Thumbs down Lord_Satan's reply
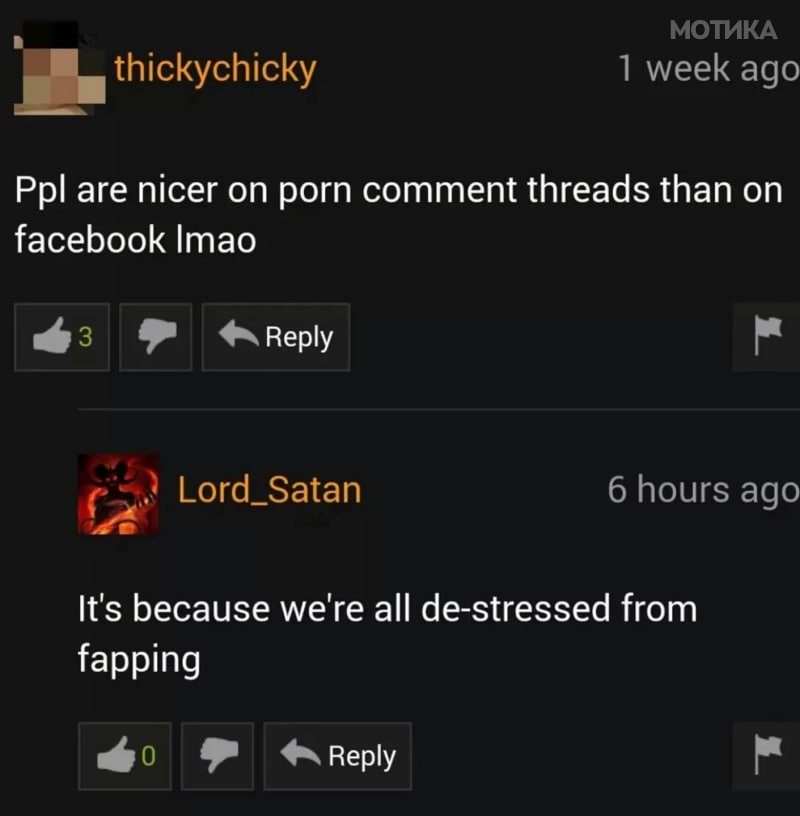Viewport: 800px width, 816px height. (x=218, y=756)
